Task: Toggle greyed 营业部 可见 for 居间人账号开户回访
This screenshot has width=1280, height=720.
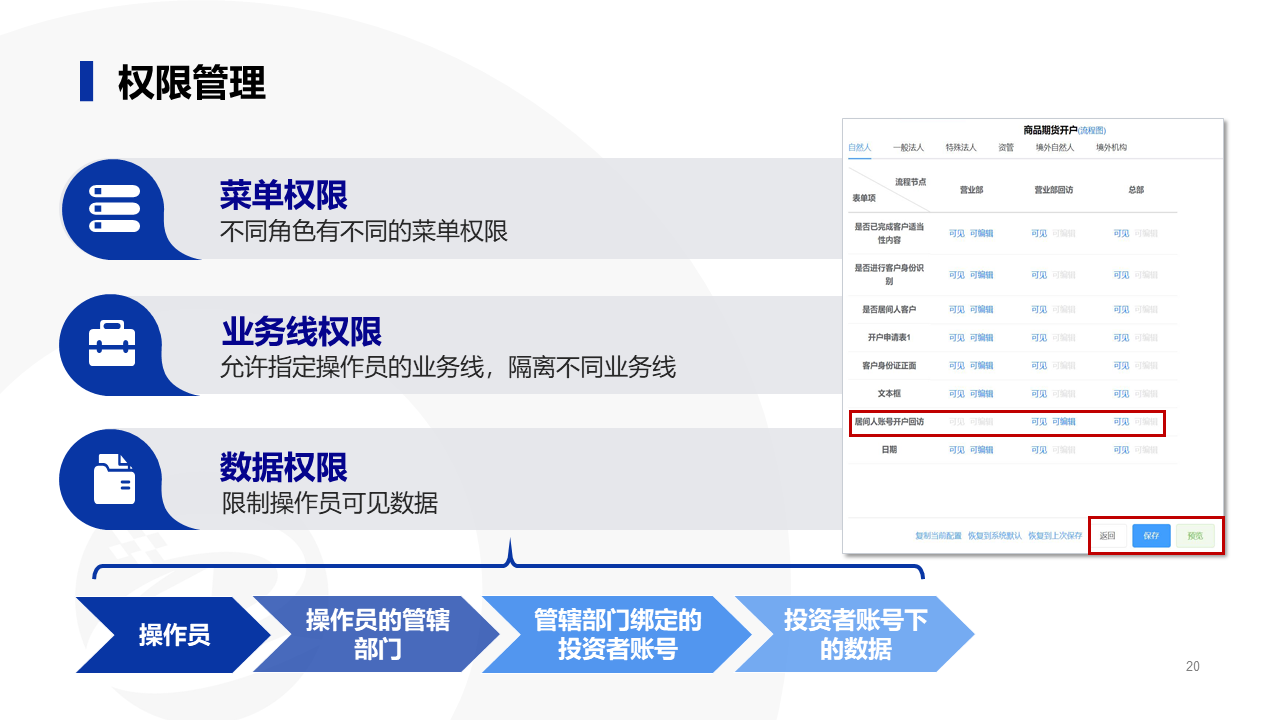Action: pyautogui.click(x=957, y=422)
